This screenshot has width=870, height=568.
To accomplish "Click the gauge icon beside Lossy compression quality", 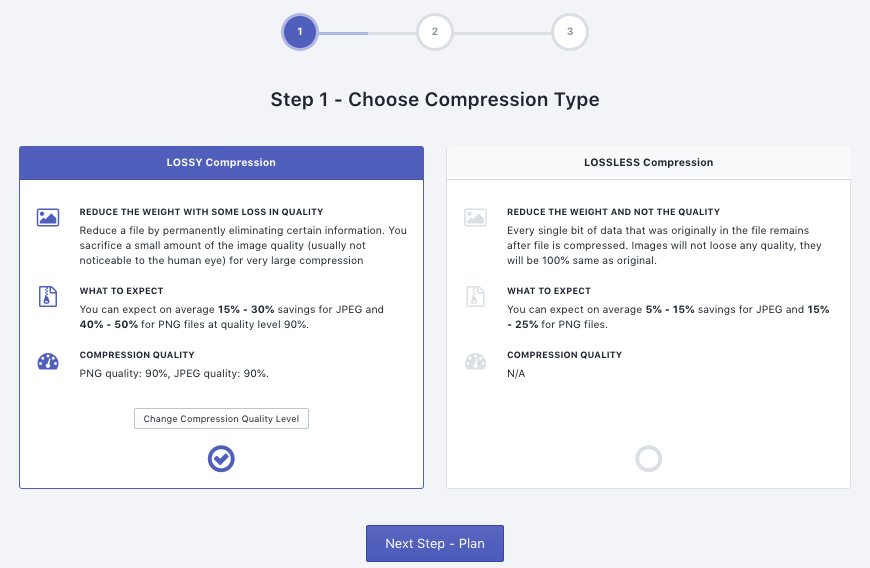I will (48, 362).
